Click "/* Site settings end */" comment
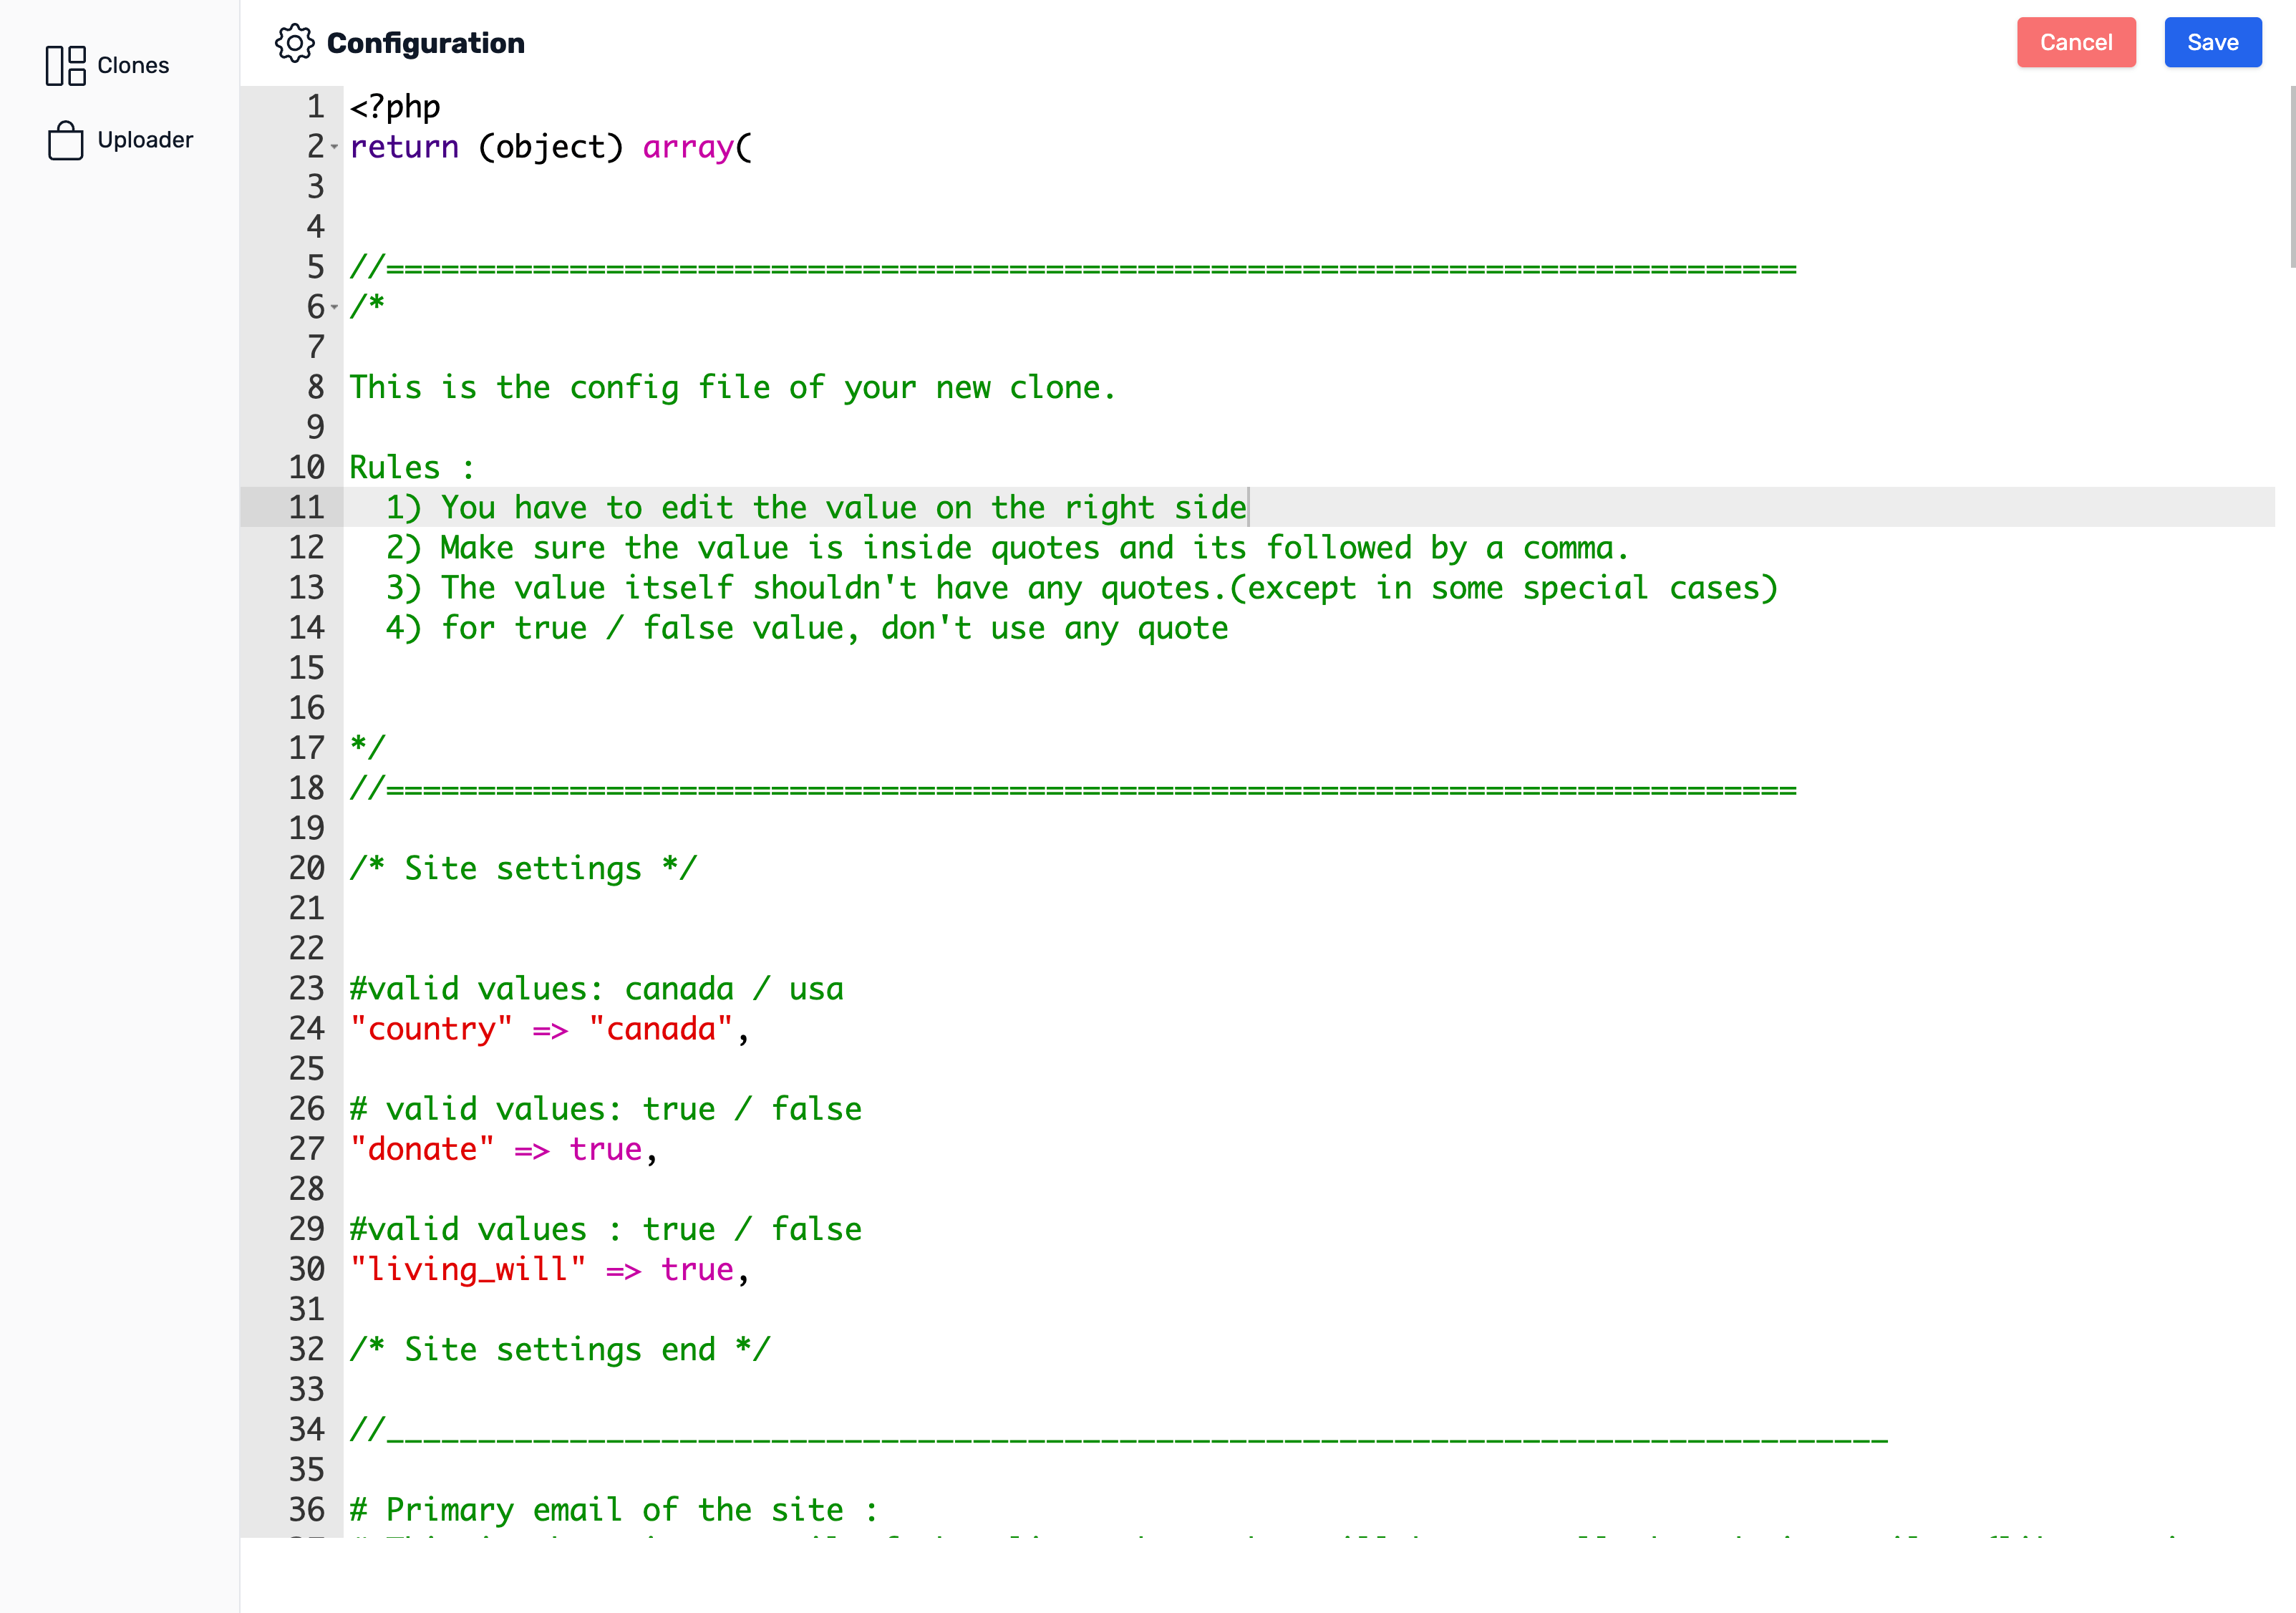This screenshot has height=1613, width=2296. click(x=560, y=1349)
